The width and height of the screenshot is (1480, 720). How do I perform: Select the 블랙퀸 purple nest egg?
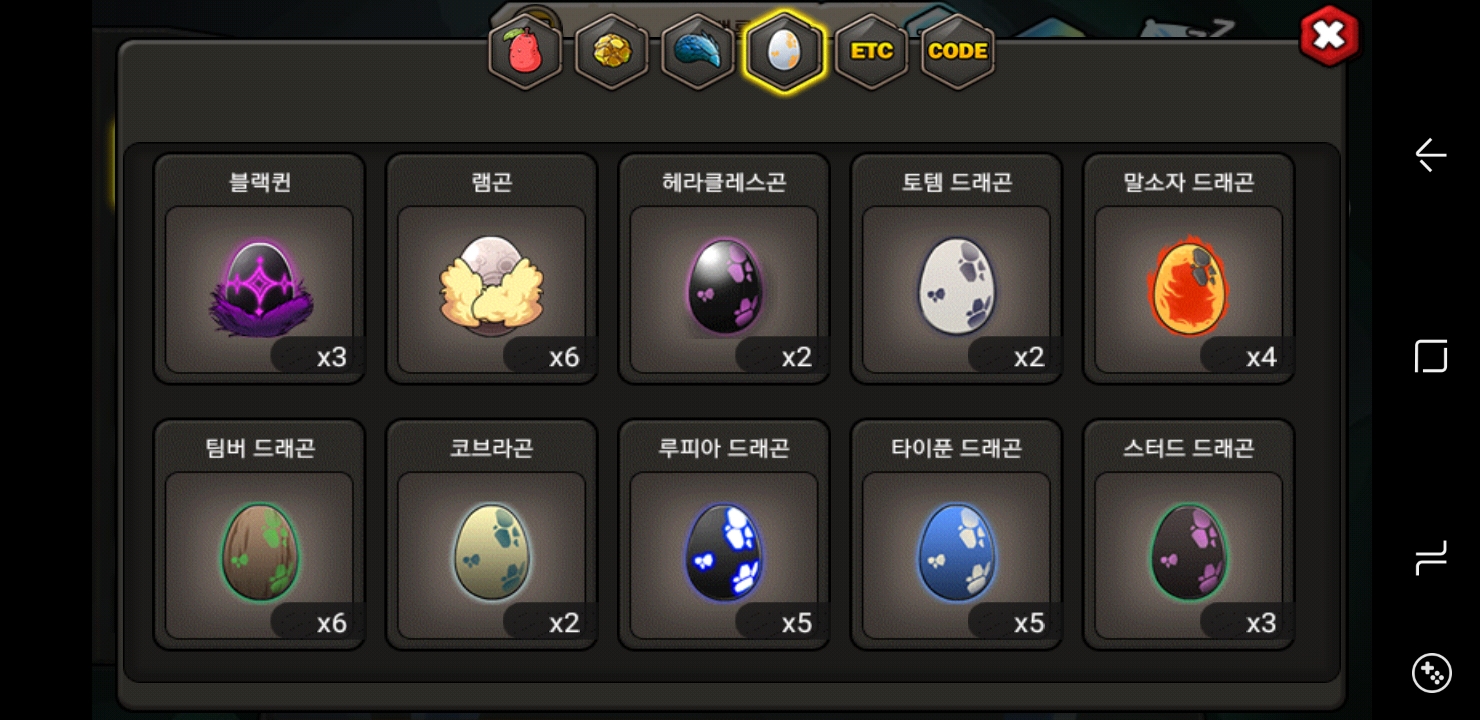pos(259,268)
